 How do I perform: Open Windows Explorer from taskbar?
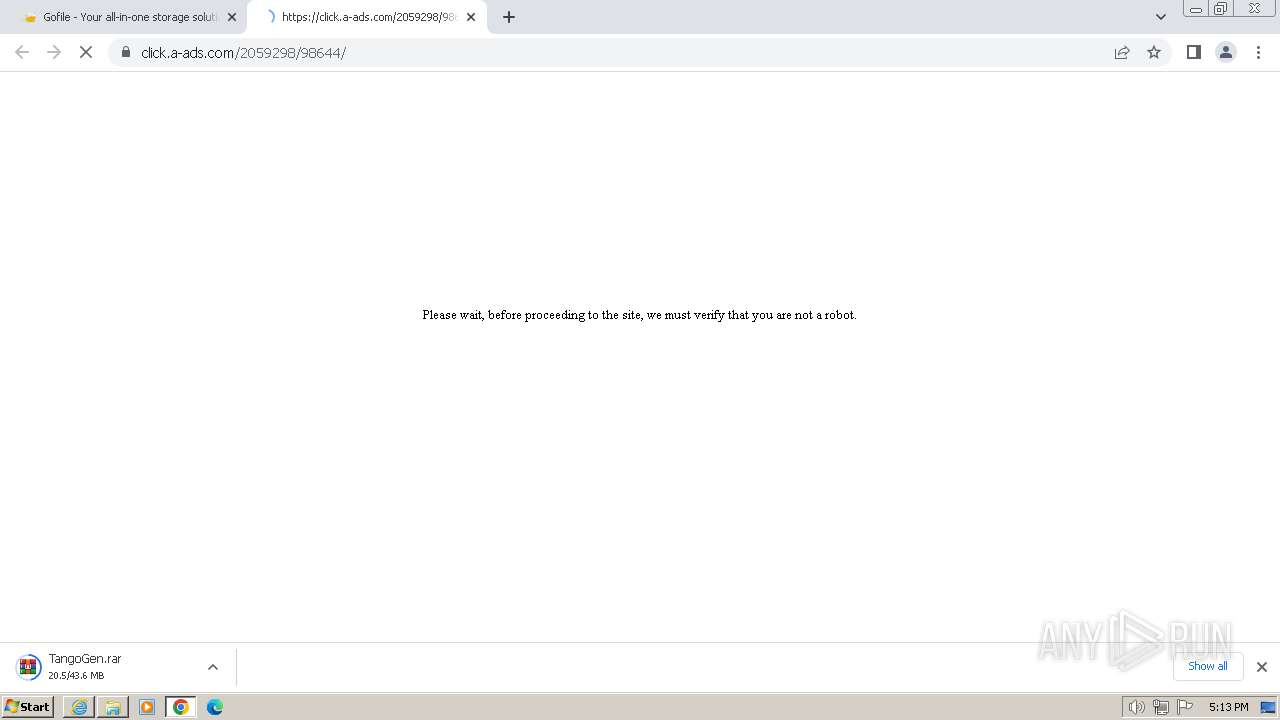click(x=113, y=707)
